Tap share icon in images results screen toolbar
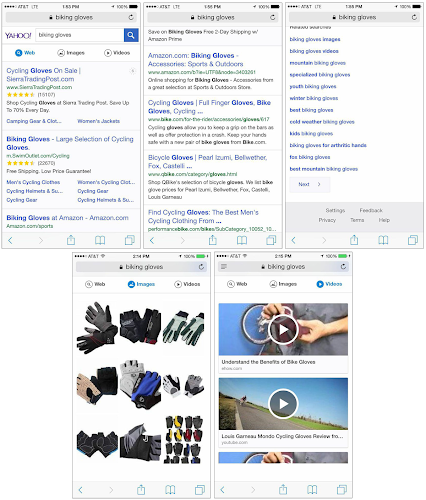 141,489
